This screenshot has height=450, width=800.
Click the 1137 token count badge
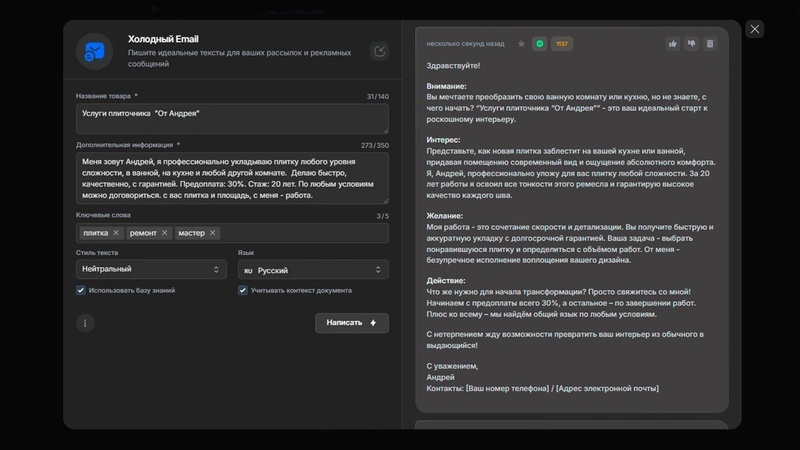561,44
